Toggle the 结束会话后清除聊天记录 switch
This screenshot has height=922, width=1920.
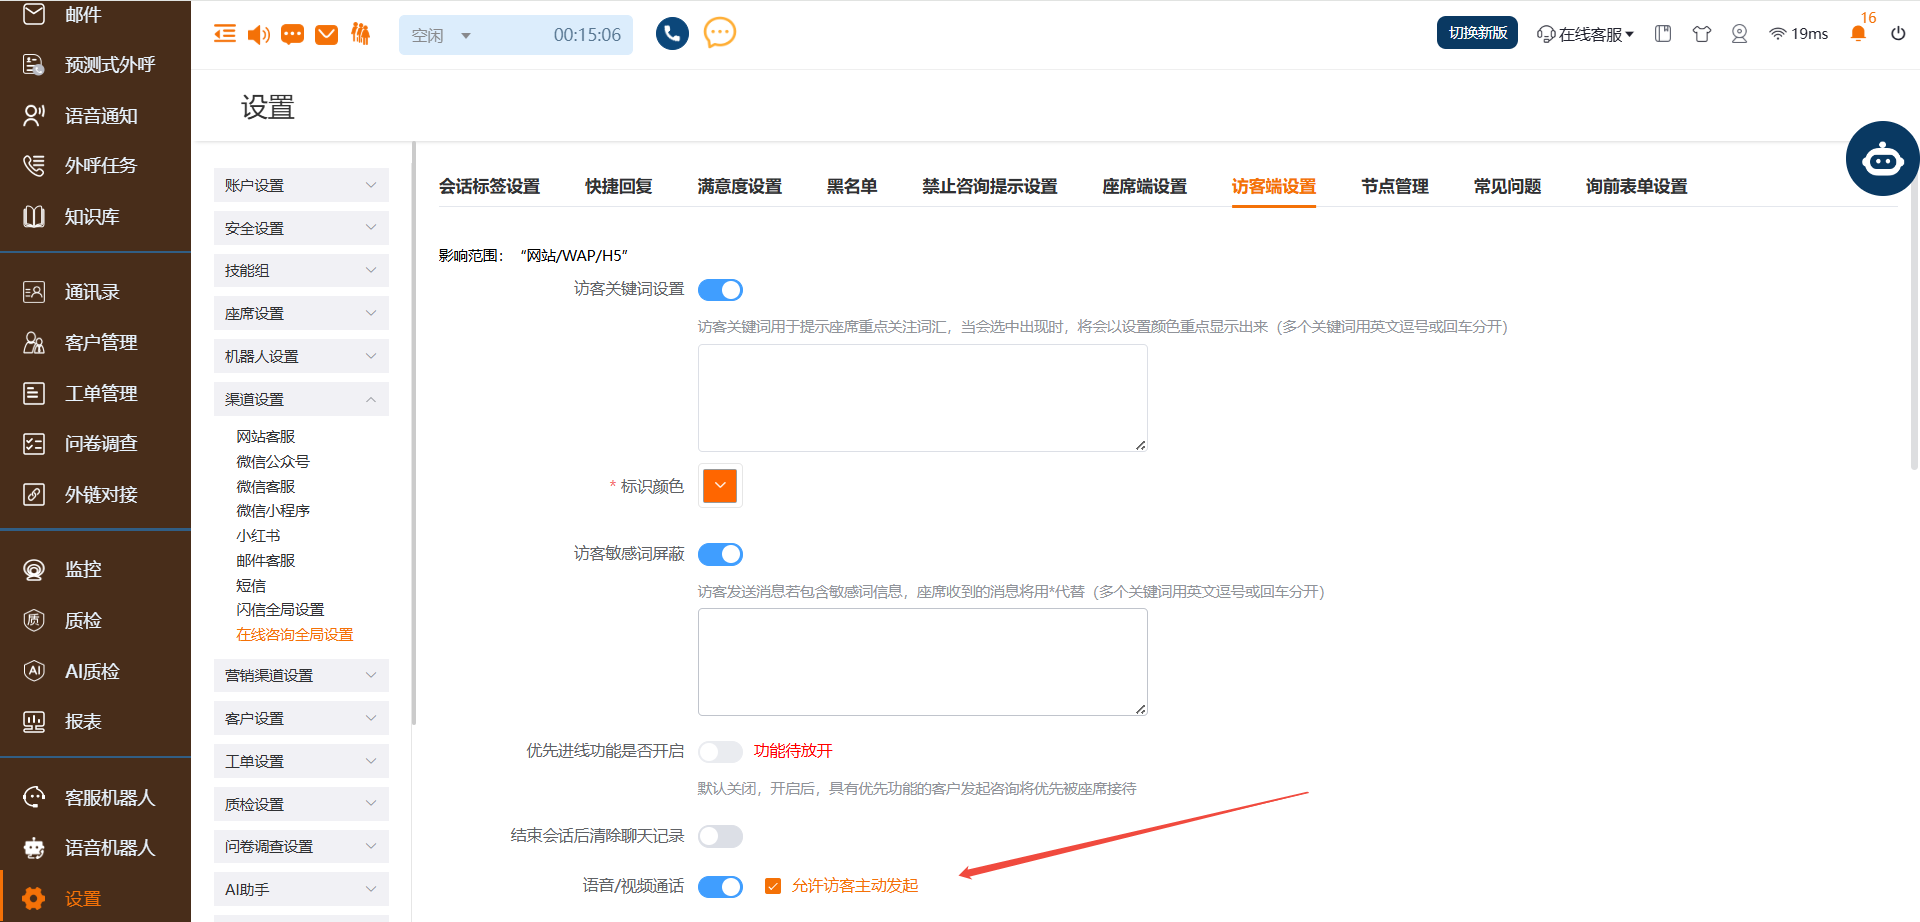click(720, 836)
